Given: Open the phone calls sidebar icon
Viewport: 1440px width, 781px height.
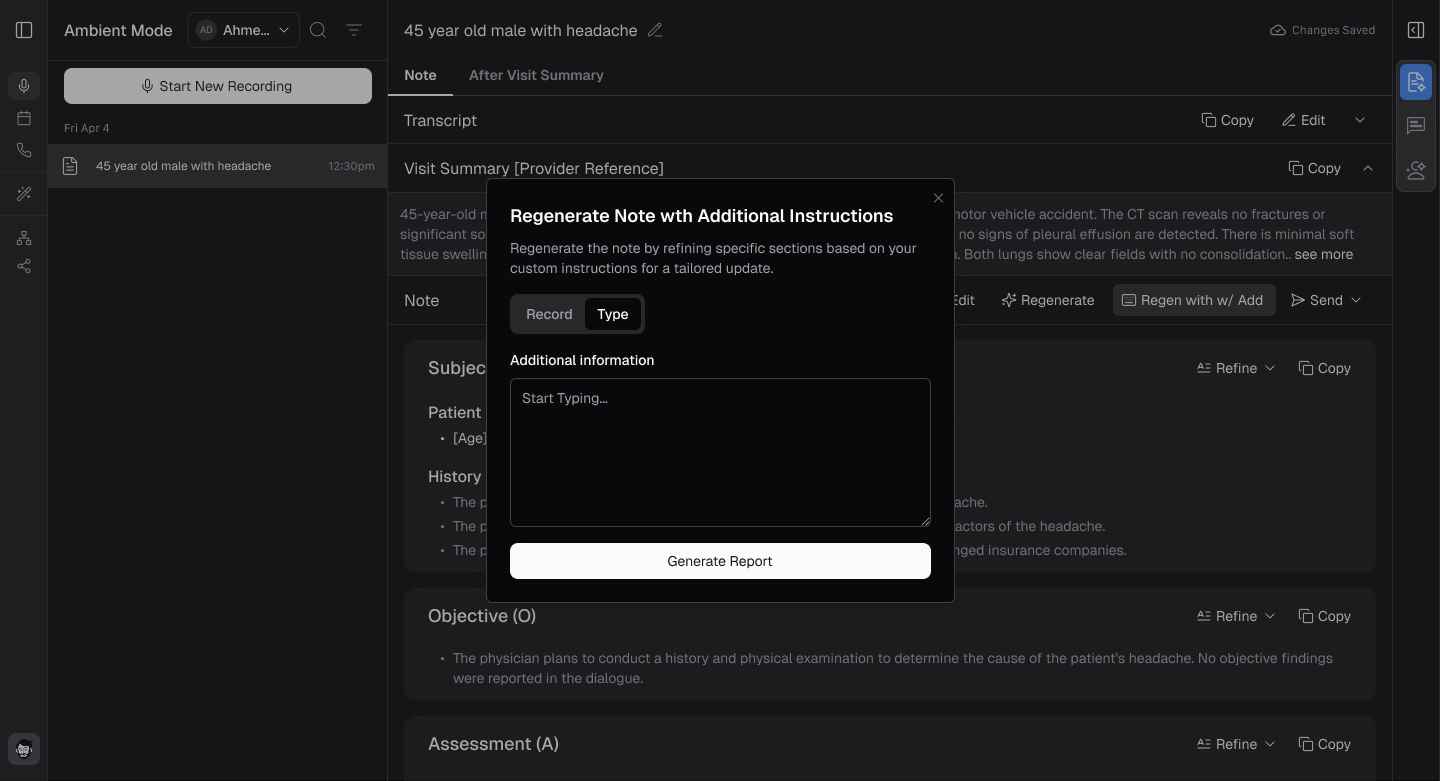Looking at the screenshot, I should (24, 150).
